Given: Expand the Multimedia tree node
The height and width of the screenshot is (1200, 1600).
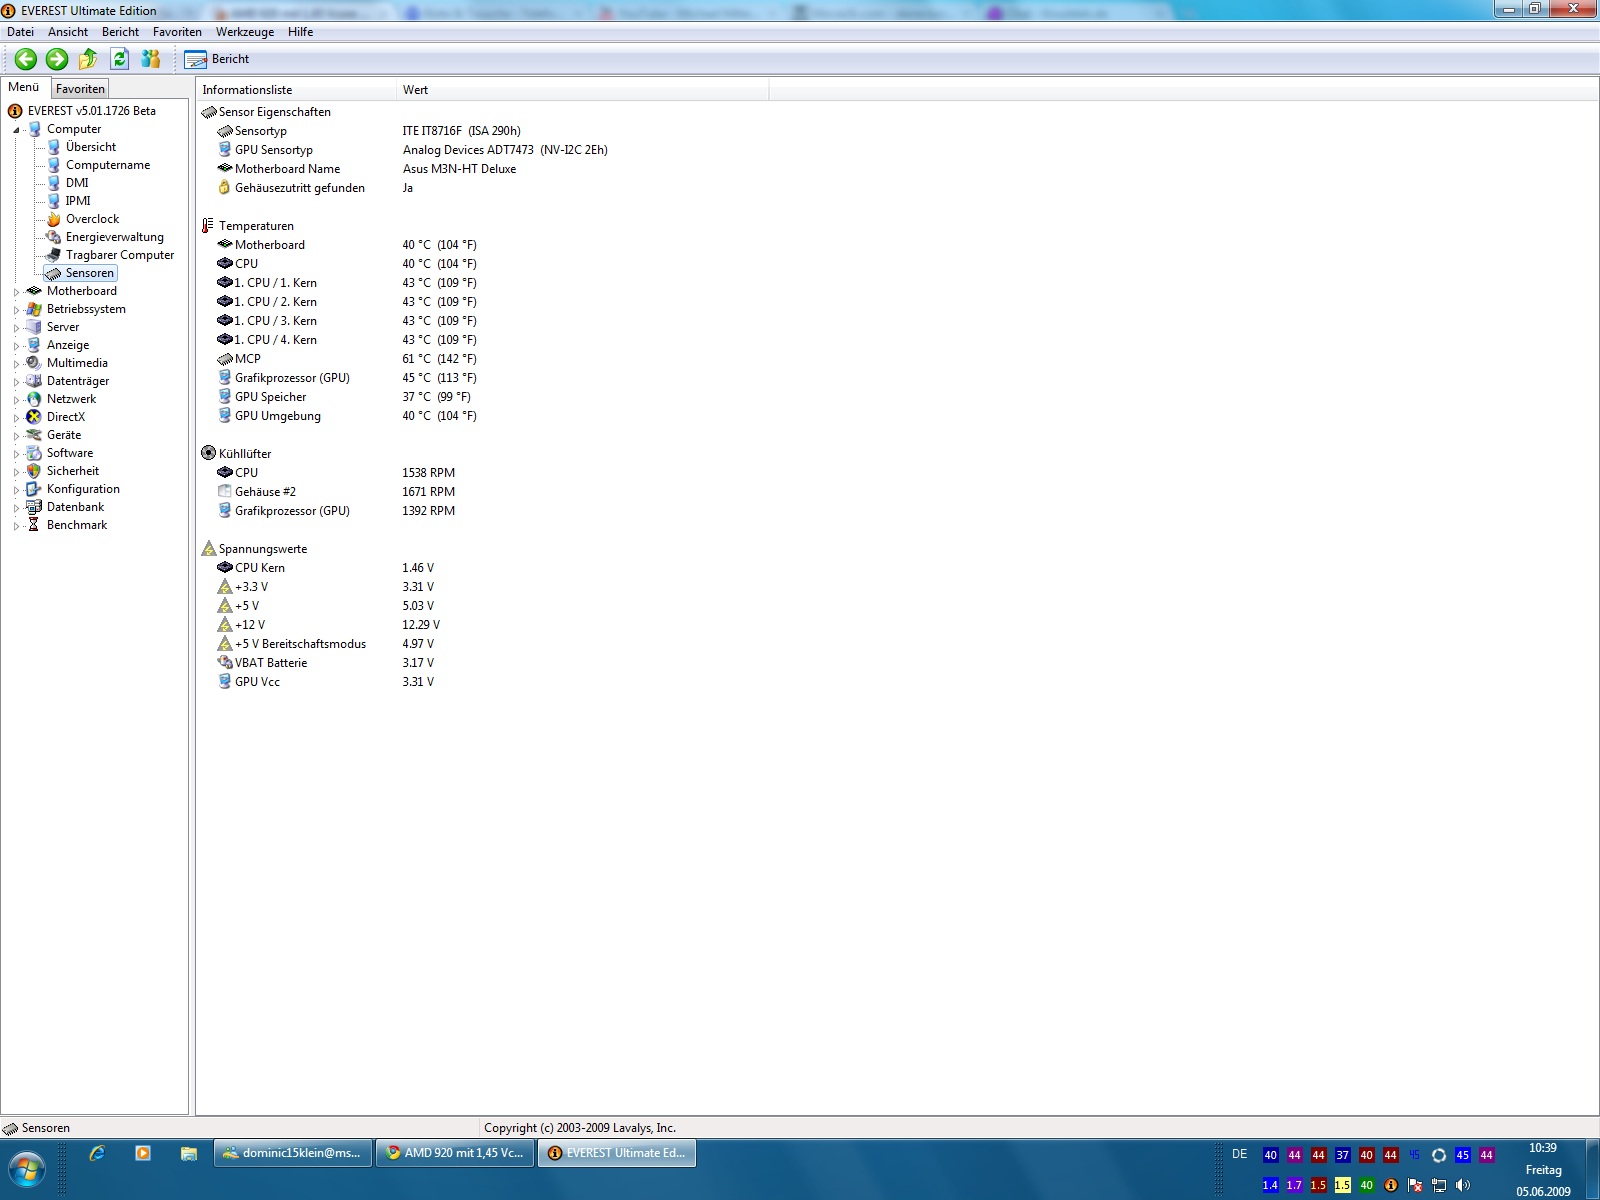Looking at the screenshot, I should point(16,364).
